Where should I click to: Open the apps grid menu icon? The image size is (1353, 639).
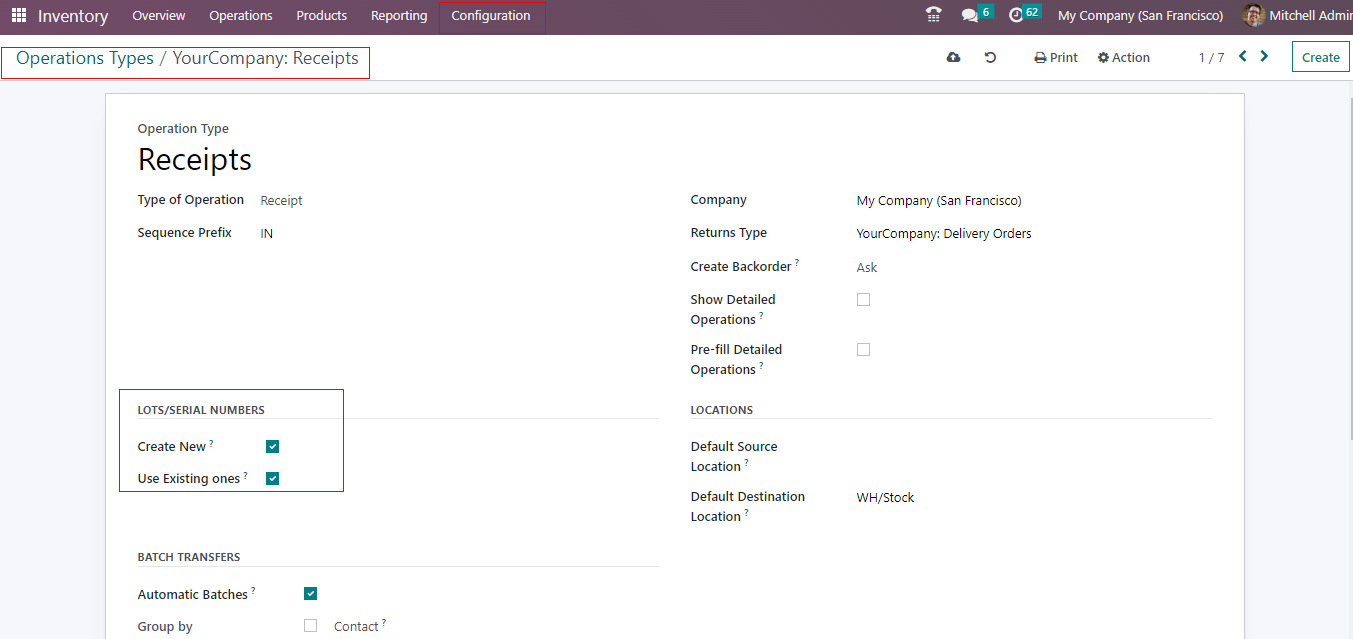(x=19, y=16)
